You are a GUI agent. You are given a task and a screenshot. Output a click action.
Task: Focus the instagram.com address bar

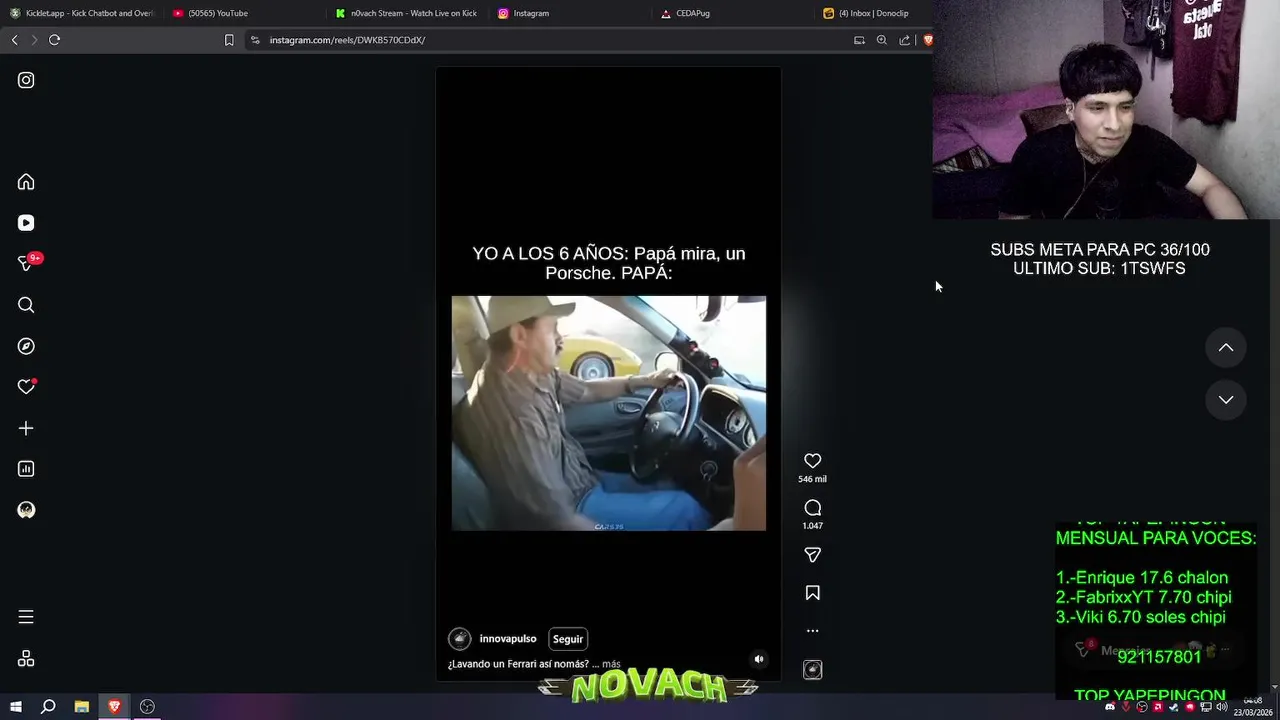click(550, 40)
